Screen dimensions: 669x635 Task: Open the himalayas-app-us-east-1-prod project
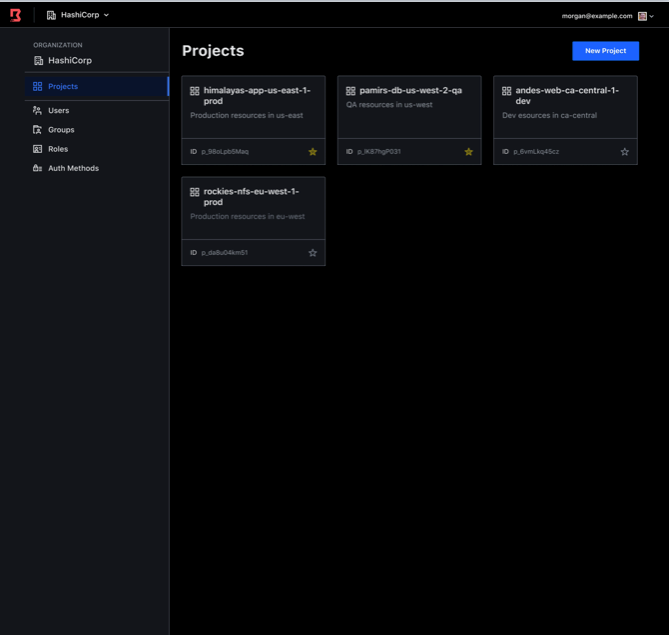pyautogui.click(x=257, y=96)
